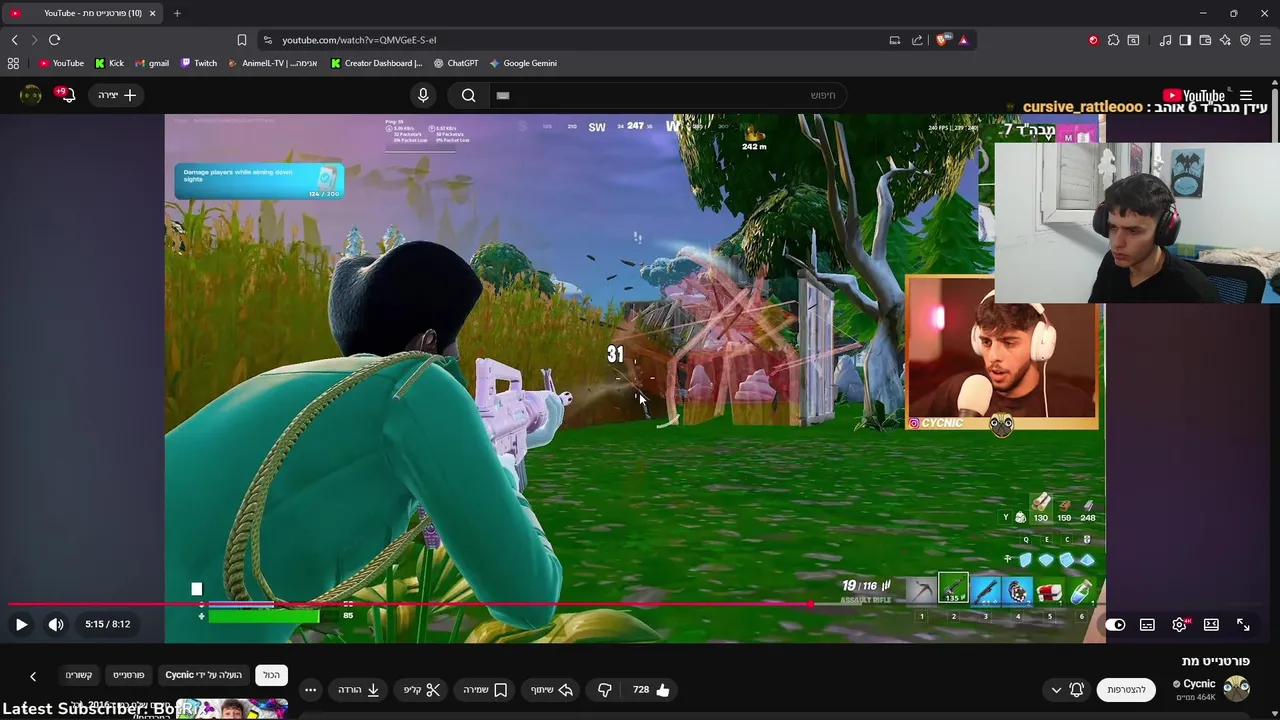The height and width of the screenshot is (720, 1280).
Task: Open the Cycnic channel name link
Action: pos(1199,684)
